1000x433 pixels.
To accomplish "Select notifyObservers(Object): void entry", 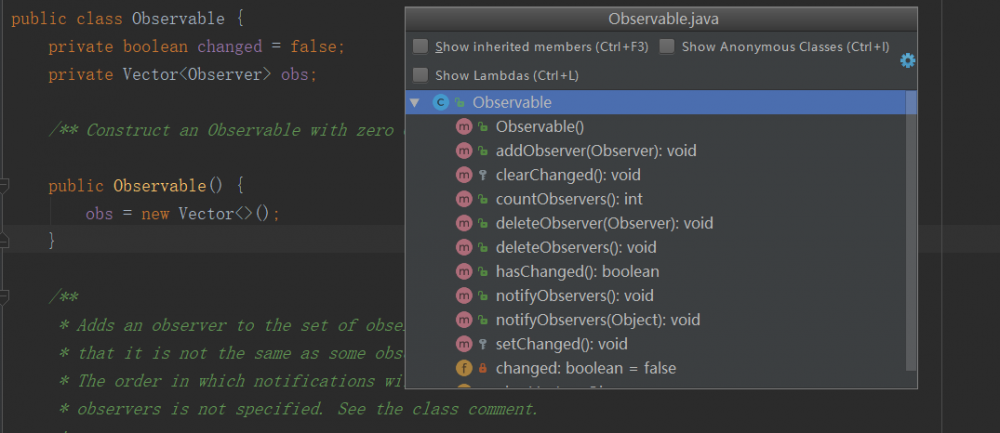I will [597, 320].
